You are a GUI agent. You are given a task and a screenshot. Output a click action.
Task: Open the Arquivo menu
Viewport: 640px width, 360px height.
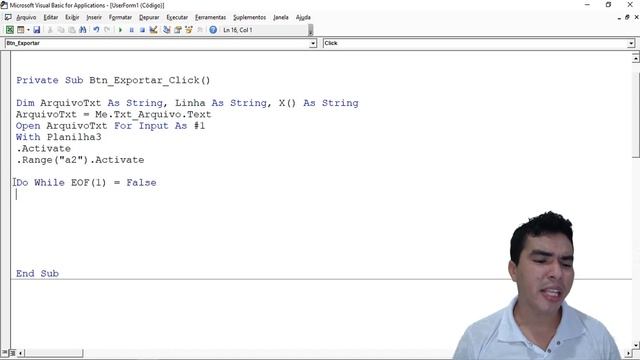26,17
